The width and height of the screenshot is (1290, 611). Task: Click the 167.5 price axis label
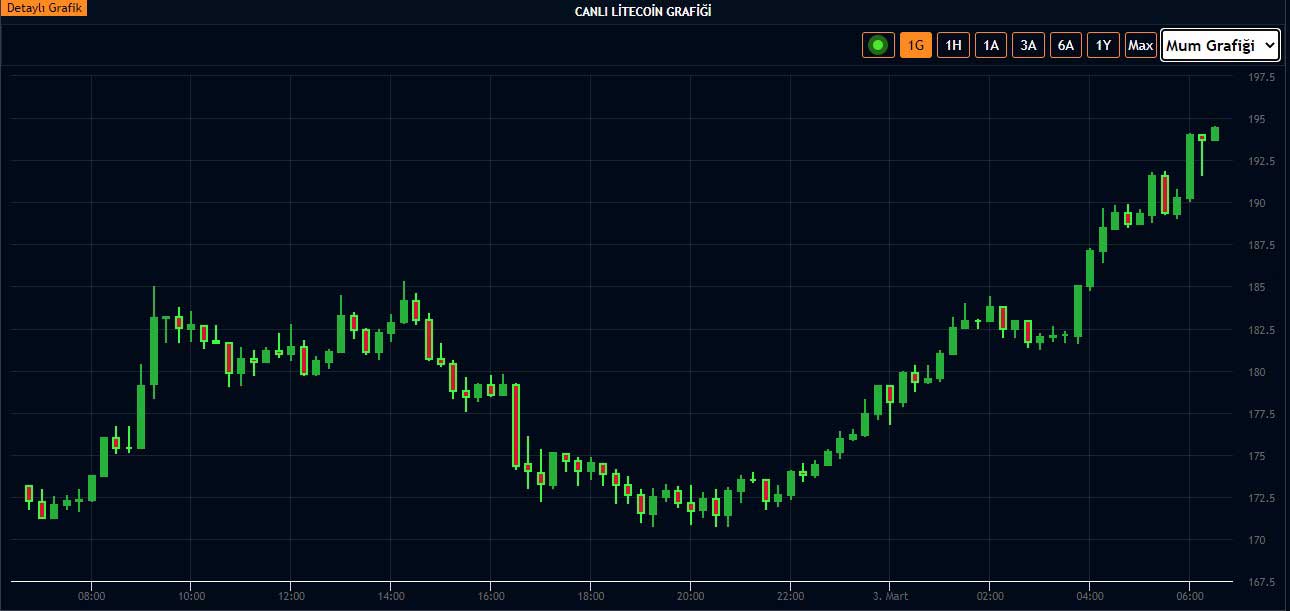pos(1262,582)
